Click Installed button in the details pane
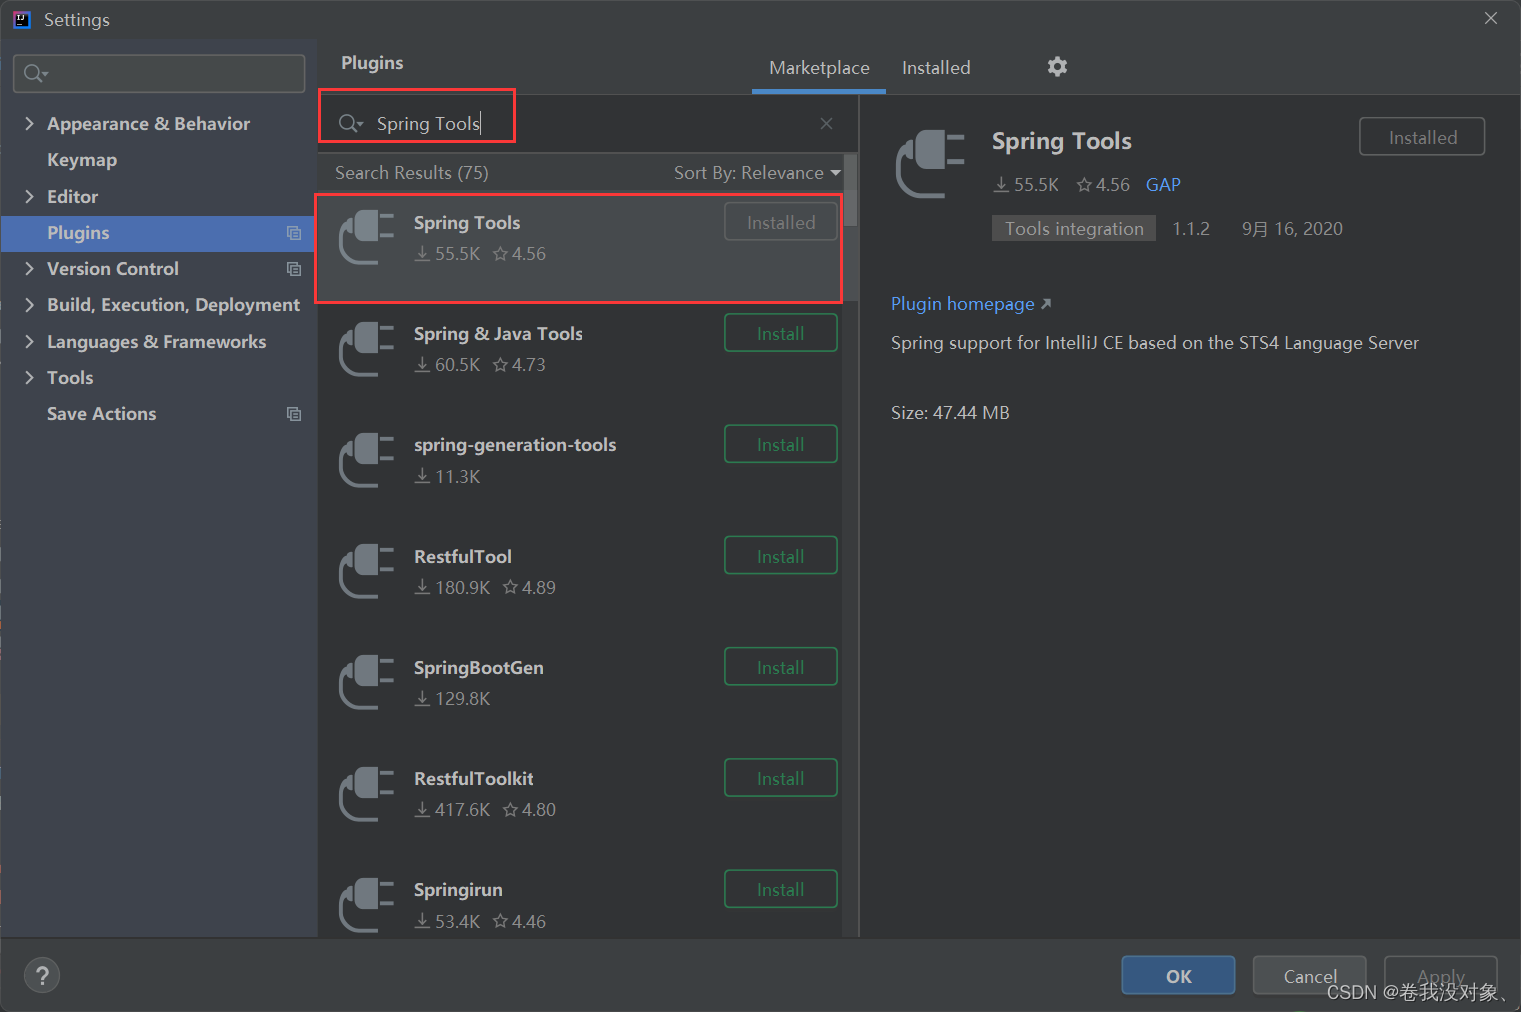Screen dimensions: 1521x1012 [1422, 137]
